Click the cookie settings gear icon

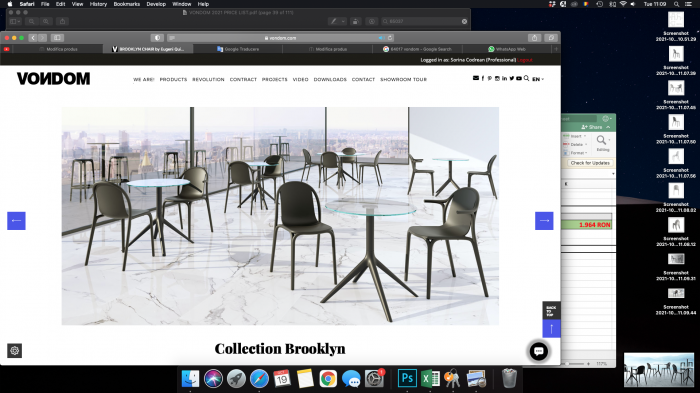point(14,351)
